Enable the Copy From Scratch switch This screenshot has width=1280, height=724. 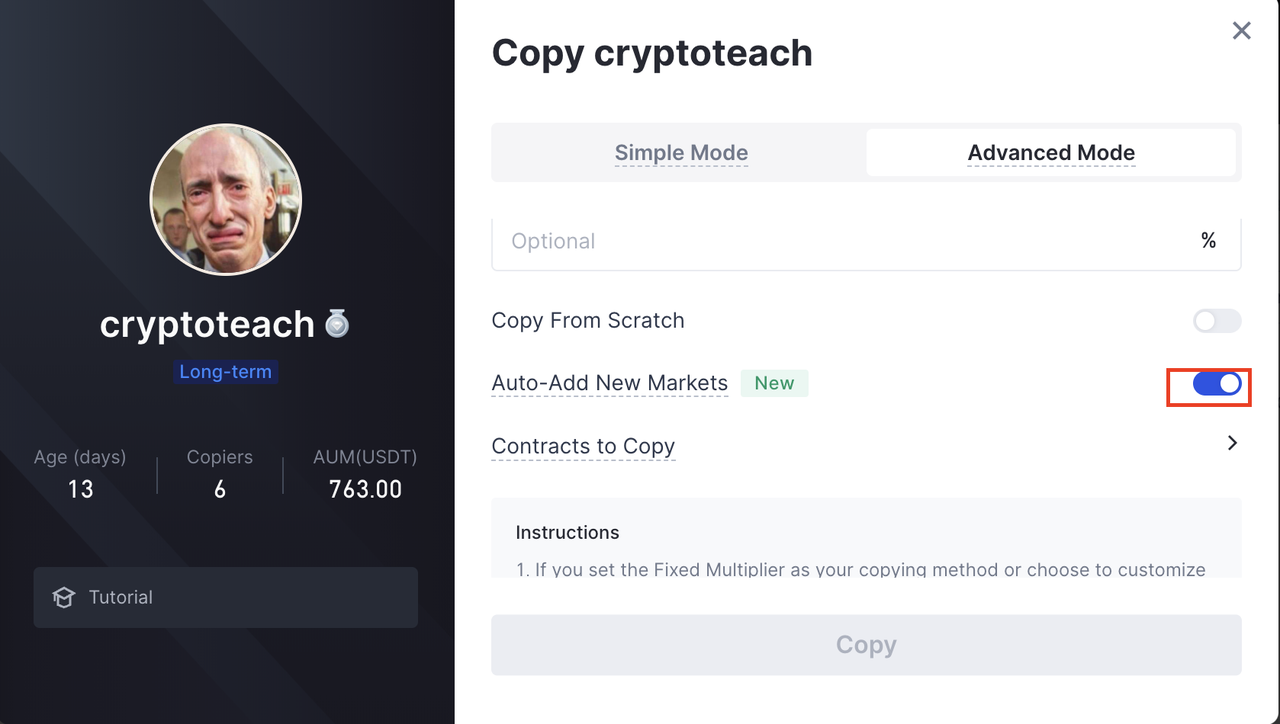1216,321
